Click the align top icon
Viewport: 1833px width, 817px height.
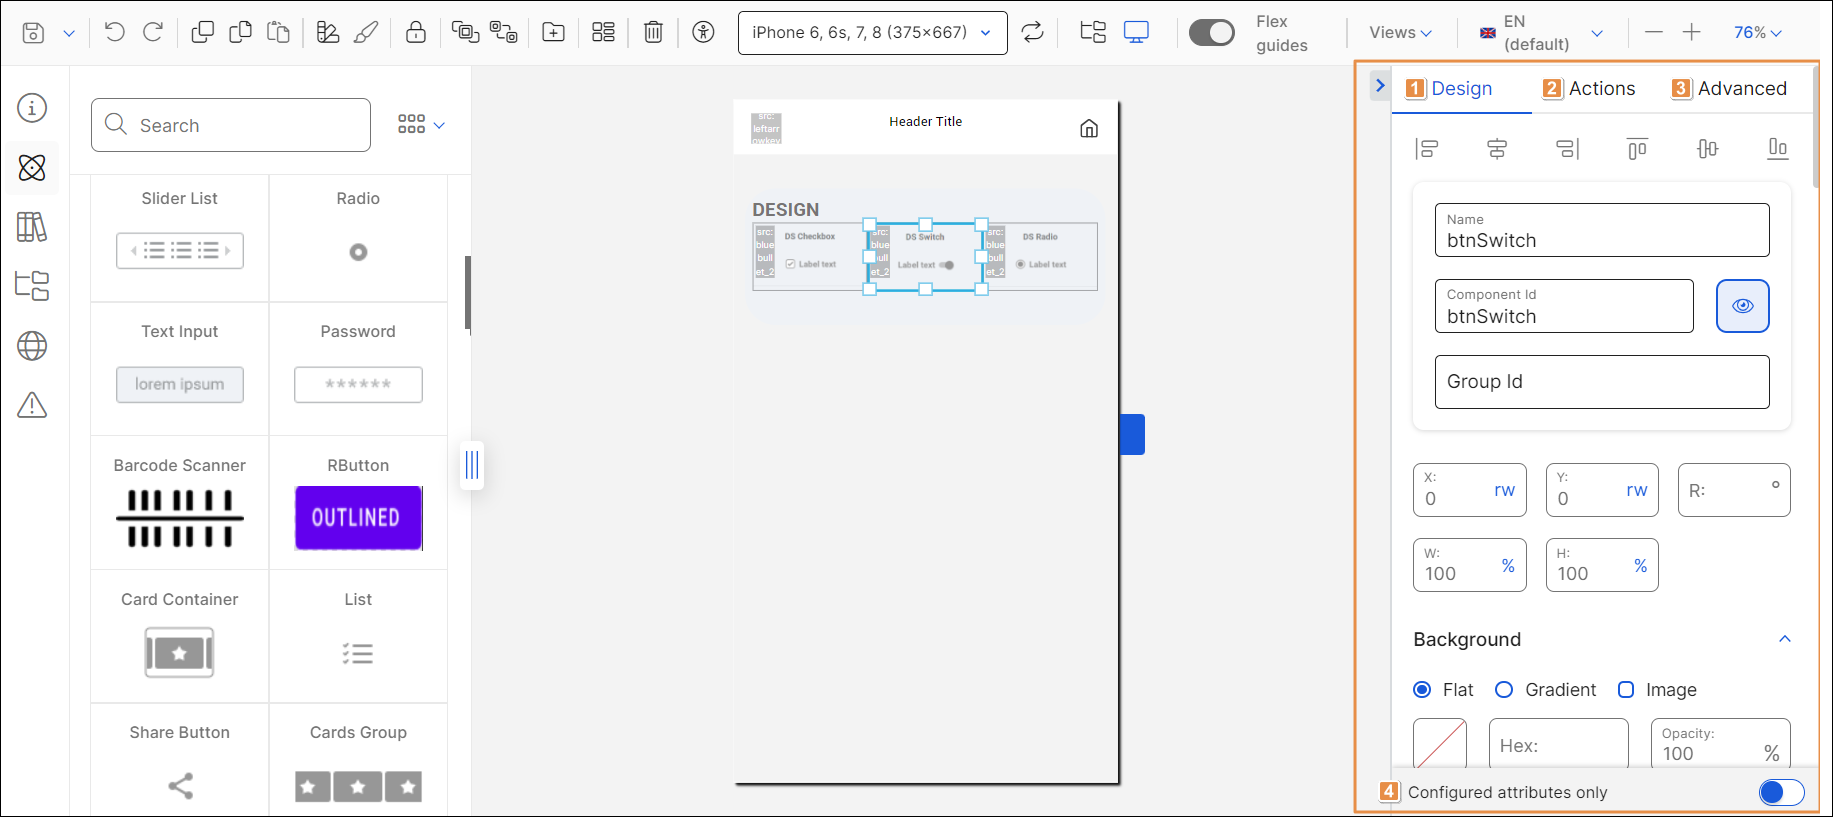[1637, 149]
